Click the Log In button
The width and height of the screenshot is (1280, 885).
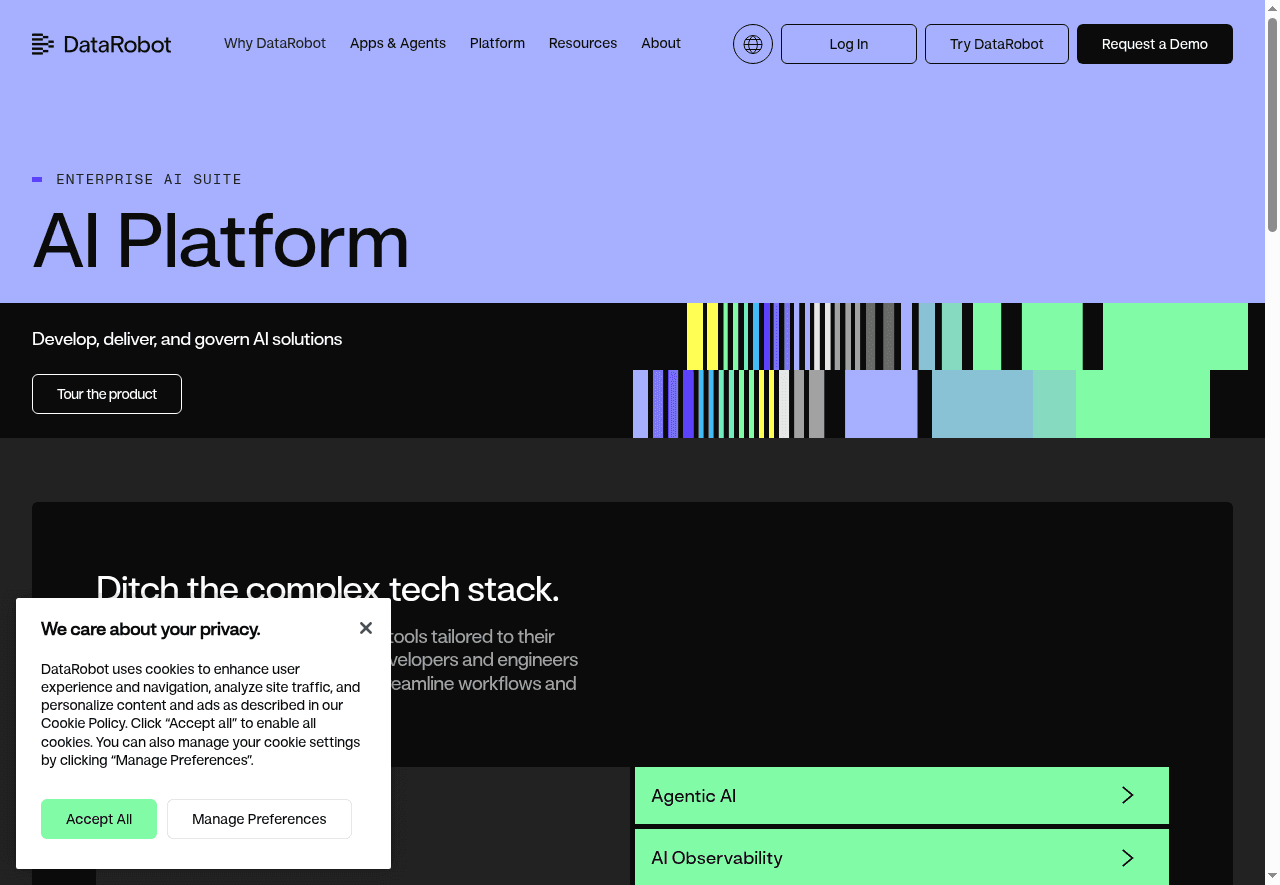pyautogui.click(x=848, y=44)
